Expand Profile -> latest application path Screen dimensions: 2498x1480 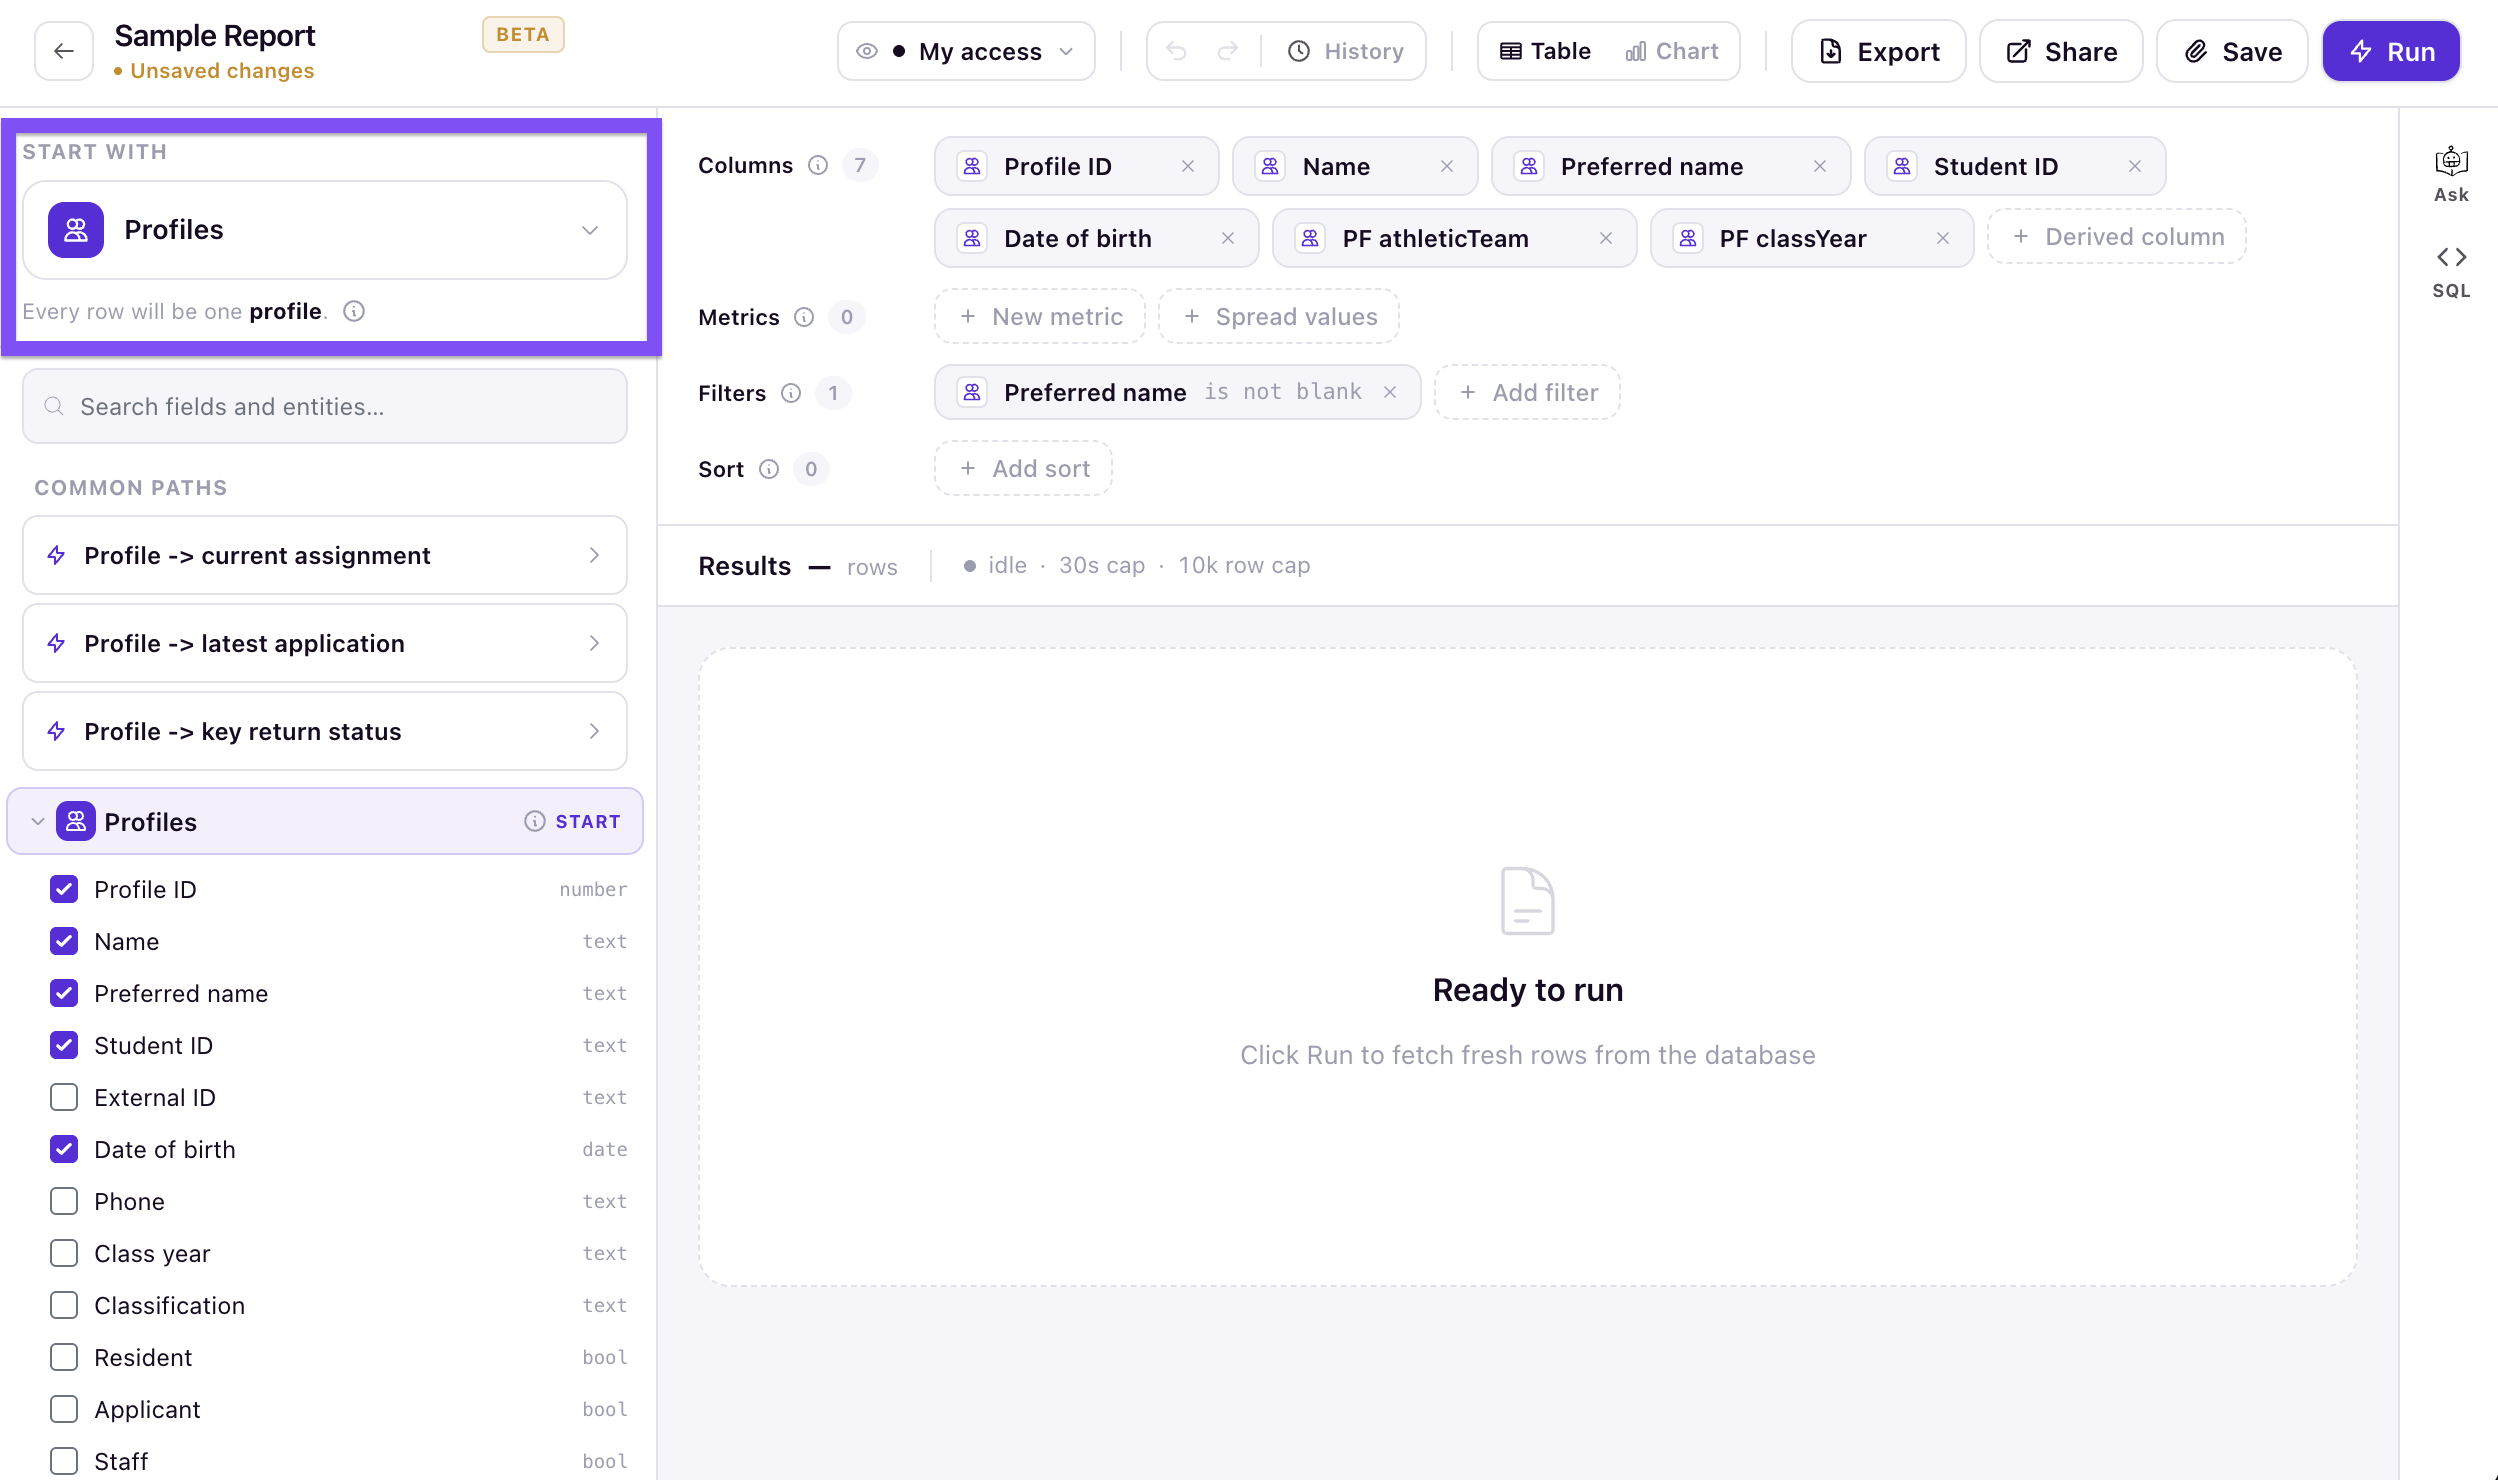click(x=325, y=643)
